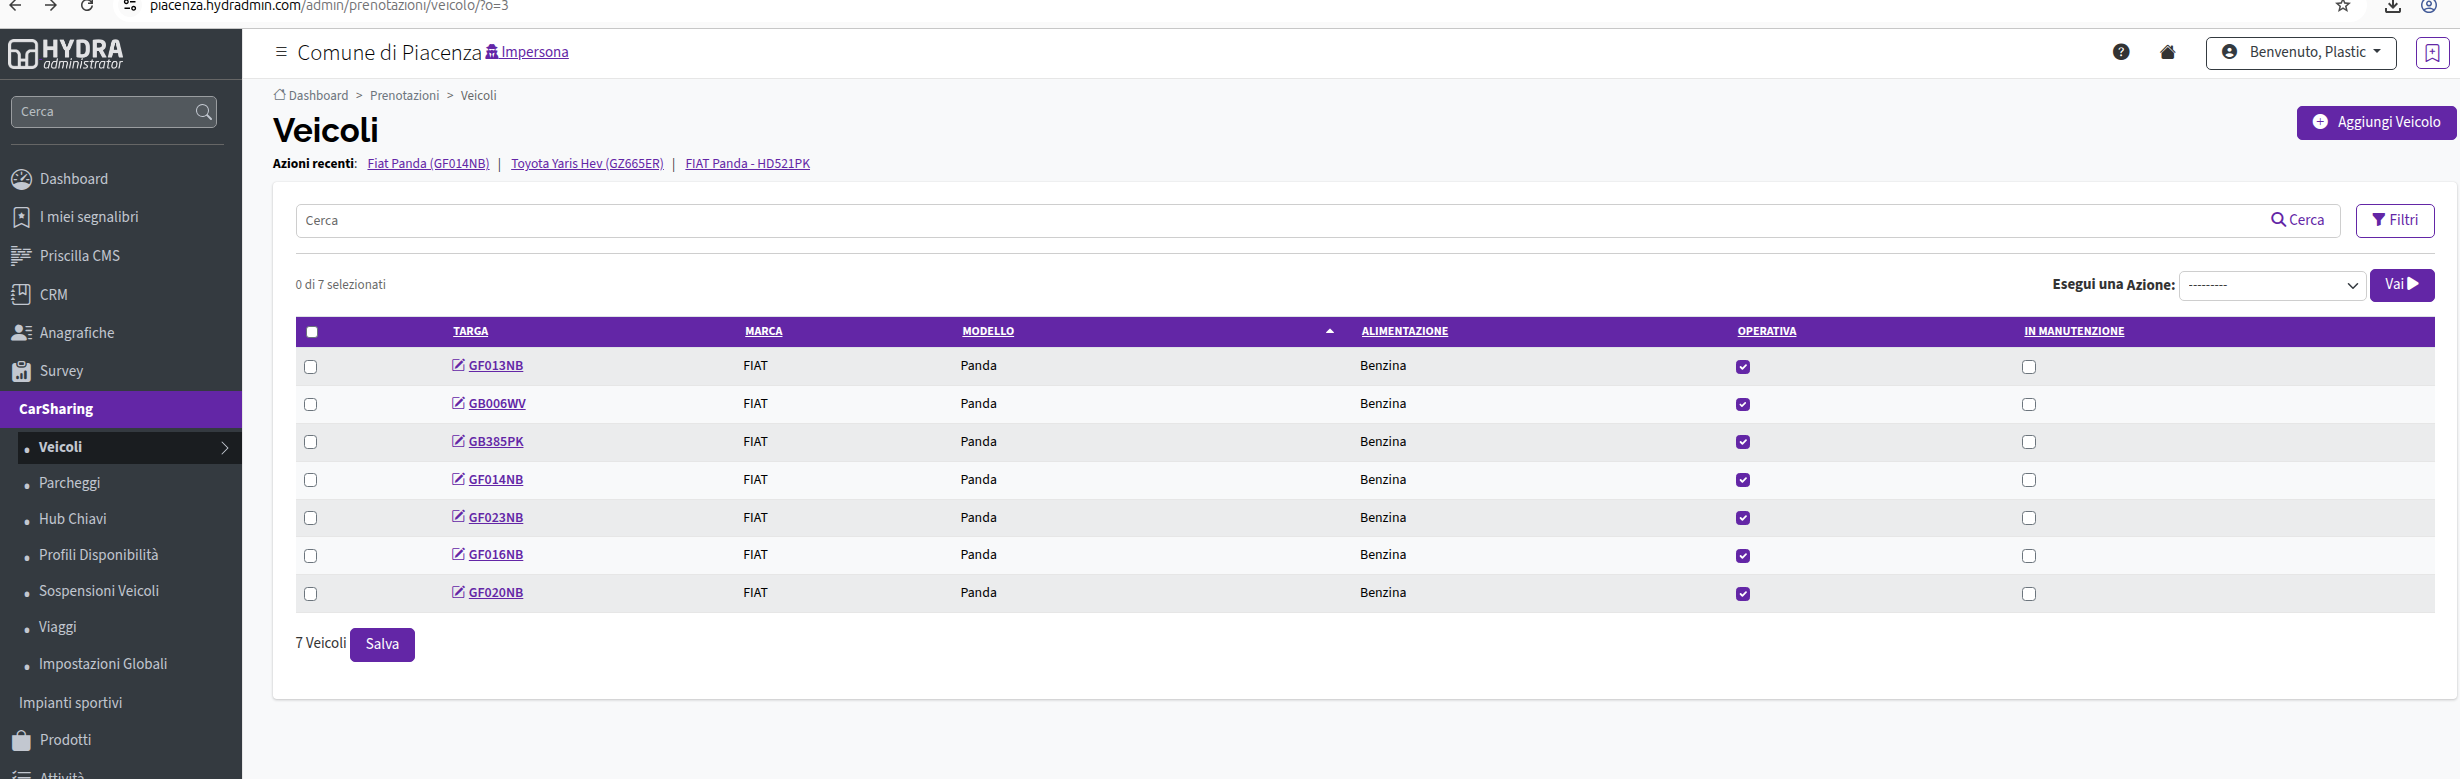Focus the main Cerca search field
2460x779 pixels.
click(1280, 221)
